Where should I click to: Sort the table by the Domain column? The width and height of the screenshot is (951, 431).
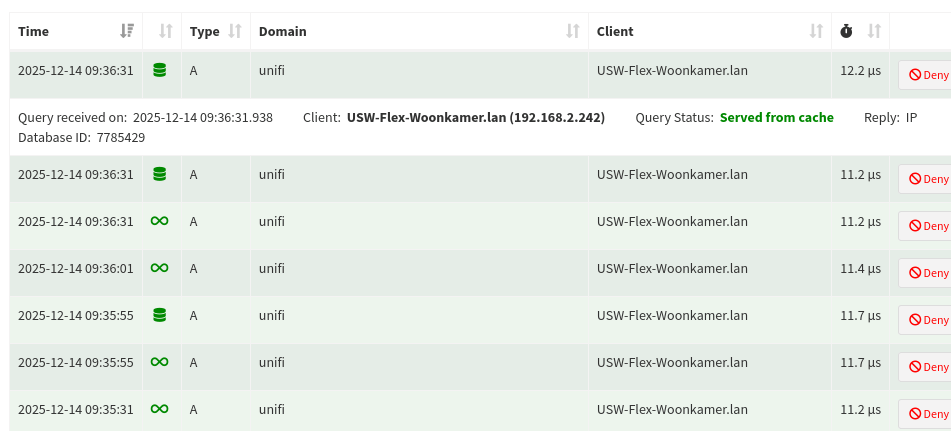point(573,31)
